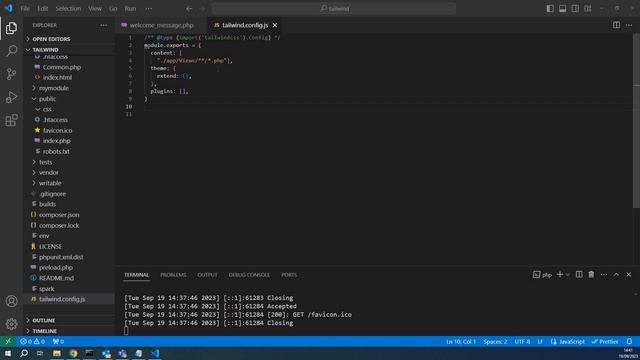
Task: Expand the OUTLINE section
Action: [69, 320]
